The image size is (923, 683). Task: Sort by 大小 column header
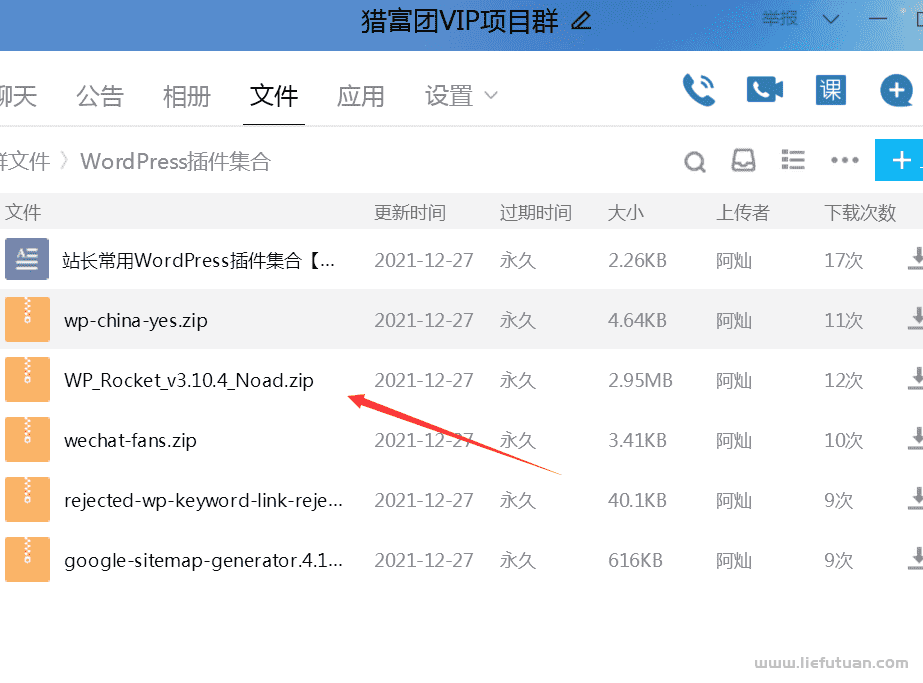(x=625, y=212)
